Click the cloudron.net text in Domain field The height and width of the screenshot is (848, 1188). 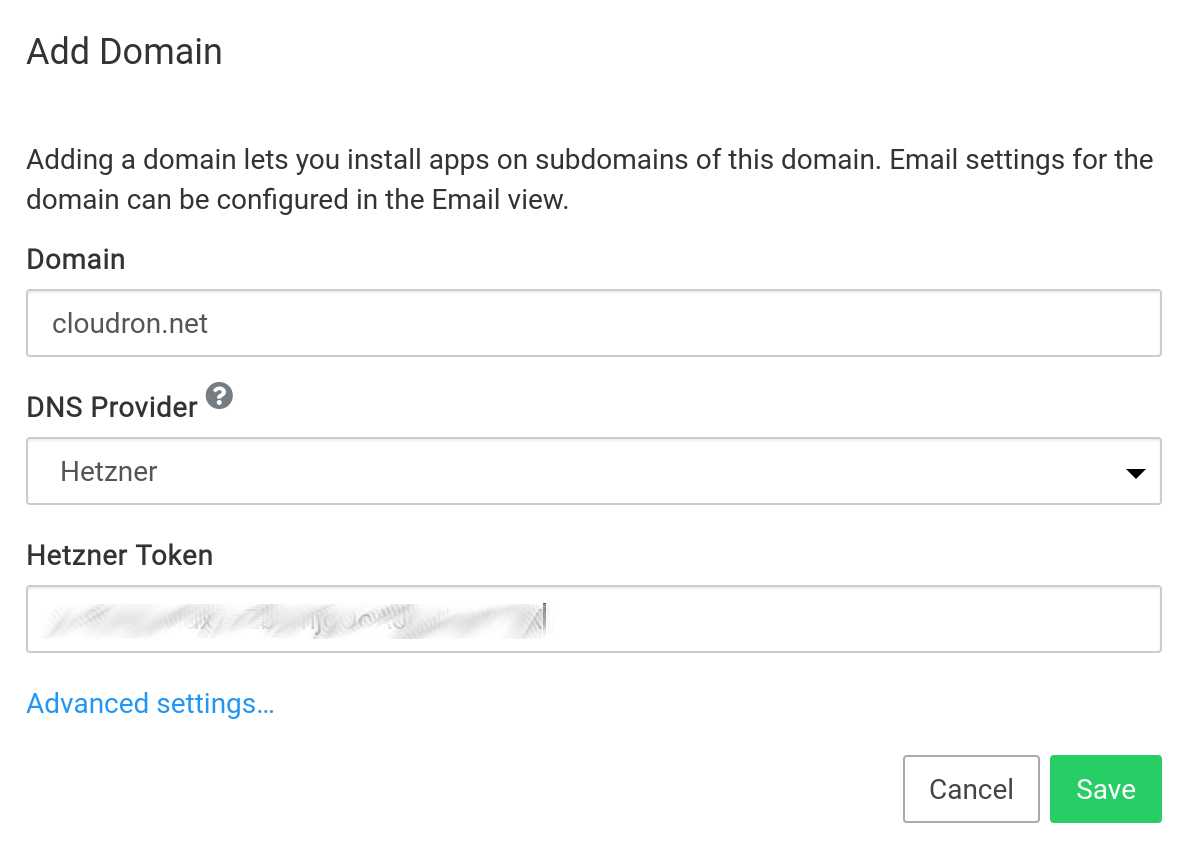[130, 324]
